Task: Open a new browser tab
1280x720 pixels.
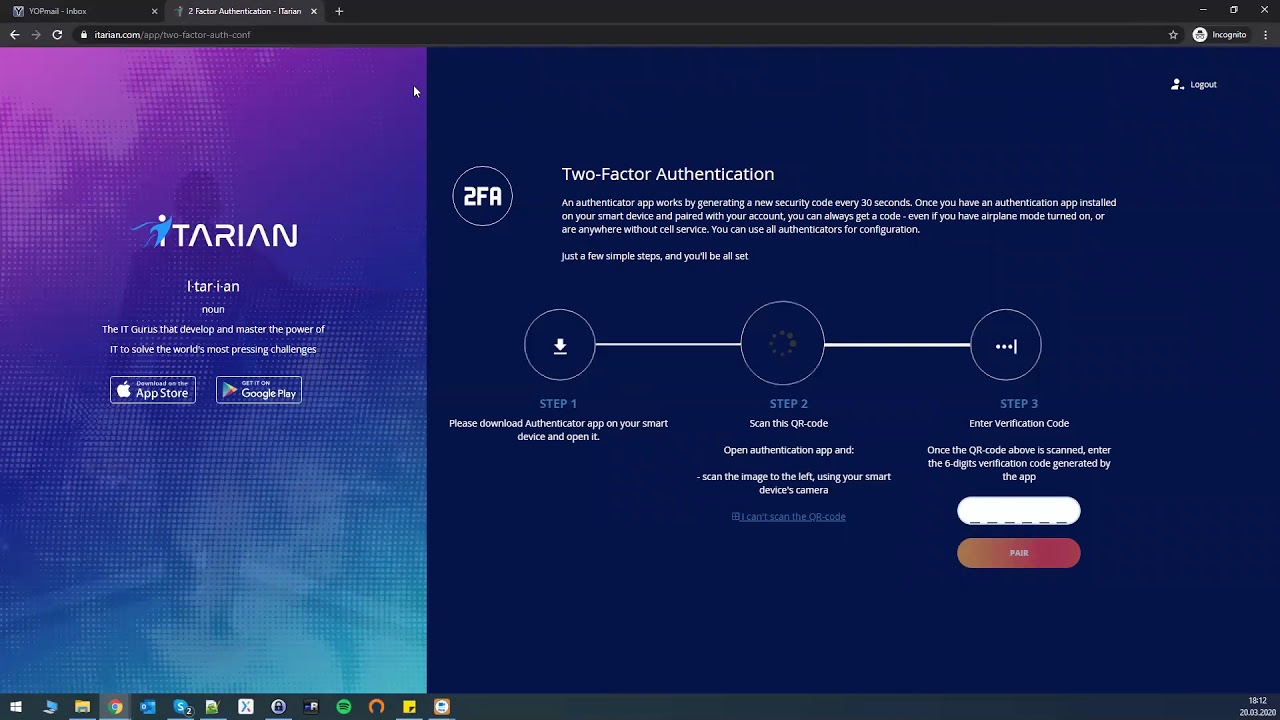Action: click(x=339, y=11)
